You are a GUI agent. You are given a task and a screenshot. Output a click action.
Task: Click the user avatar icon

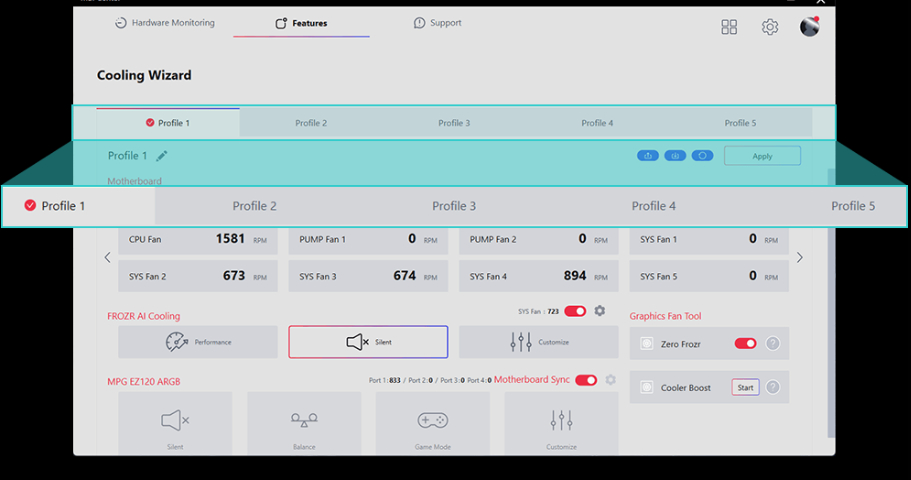click(x=810, y=27)
